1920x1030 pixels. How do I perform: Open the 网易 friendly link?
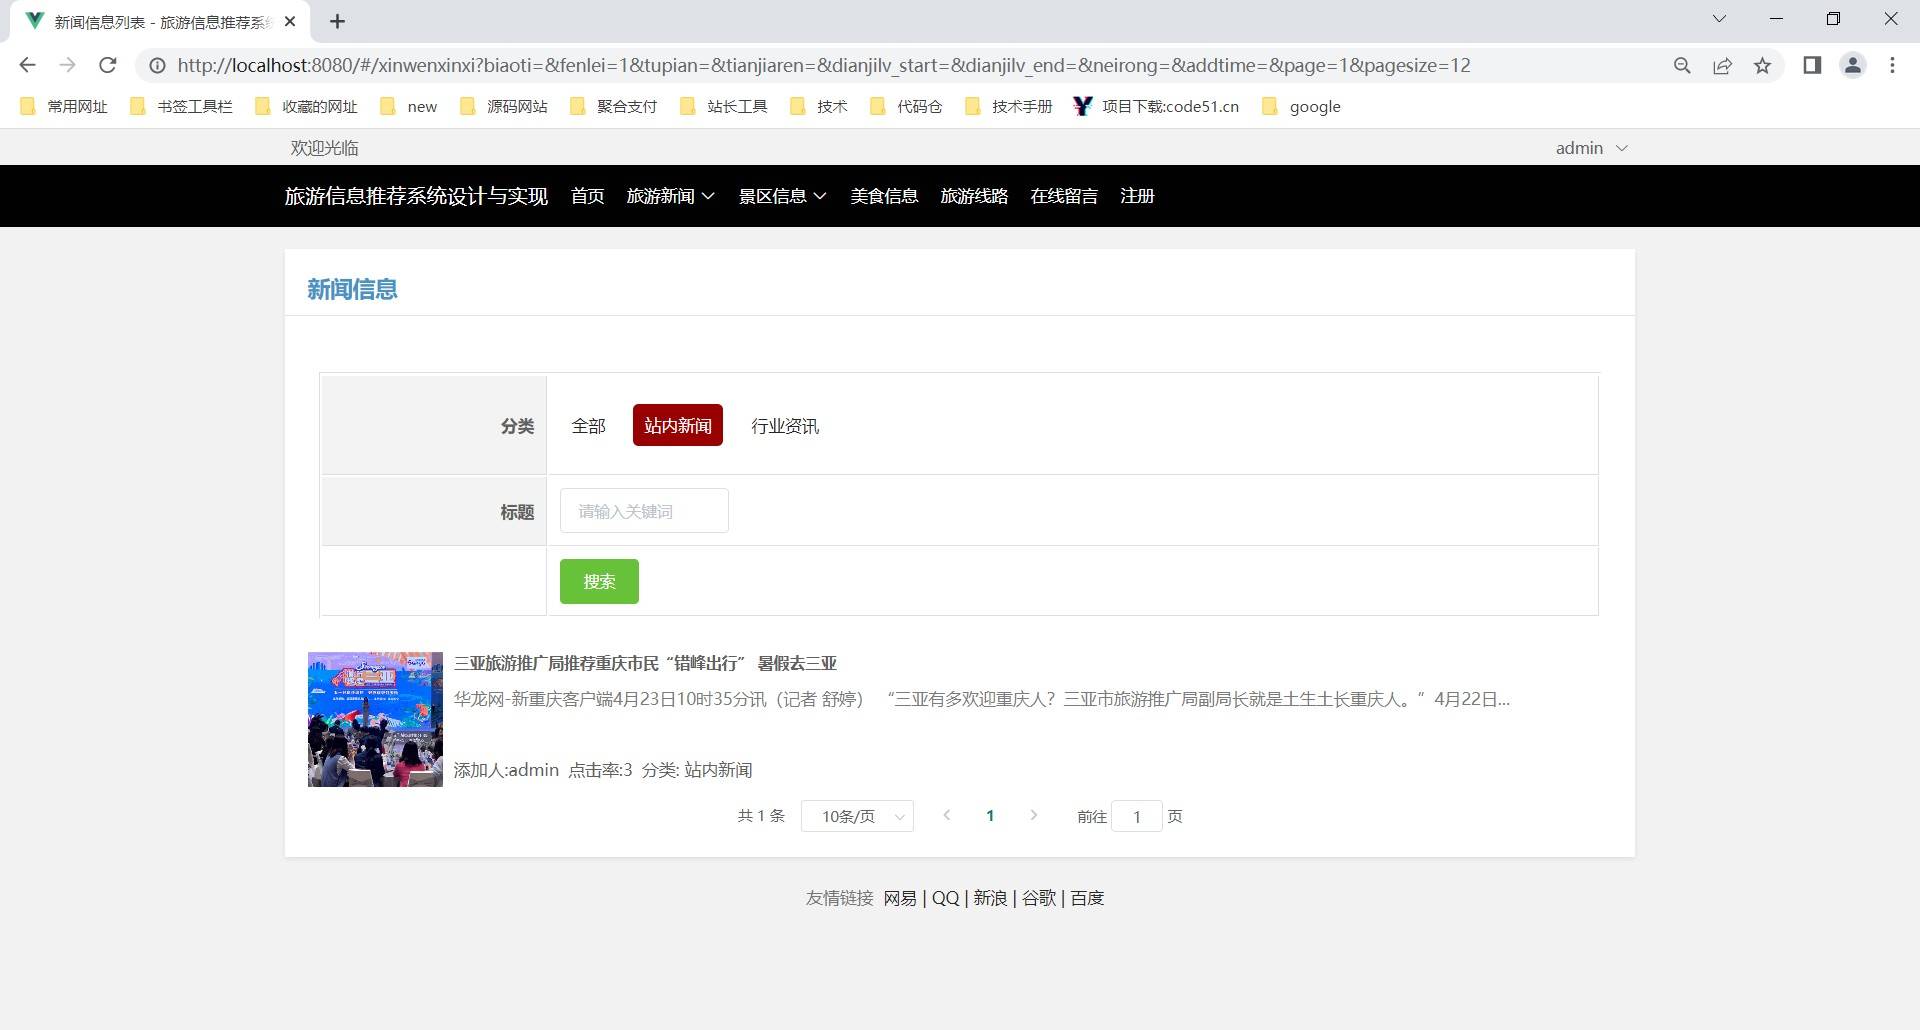click(x=900, y=898)
